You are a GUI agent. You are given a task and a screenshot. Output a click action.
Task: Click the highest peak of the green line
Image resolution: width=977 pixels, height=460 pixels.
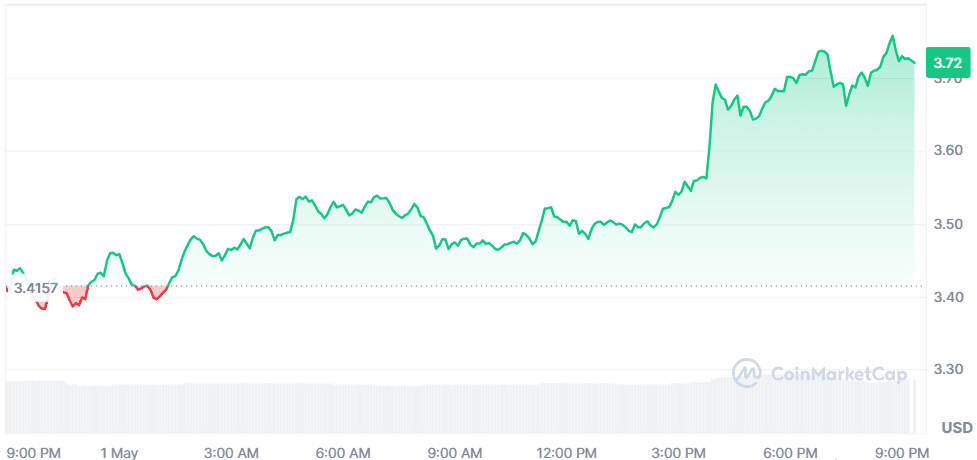coord(892,37)
